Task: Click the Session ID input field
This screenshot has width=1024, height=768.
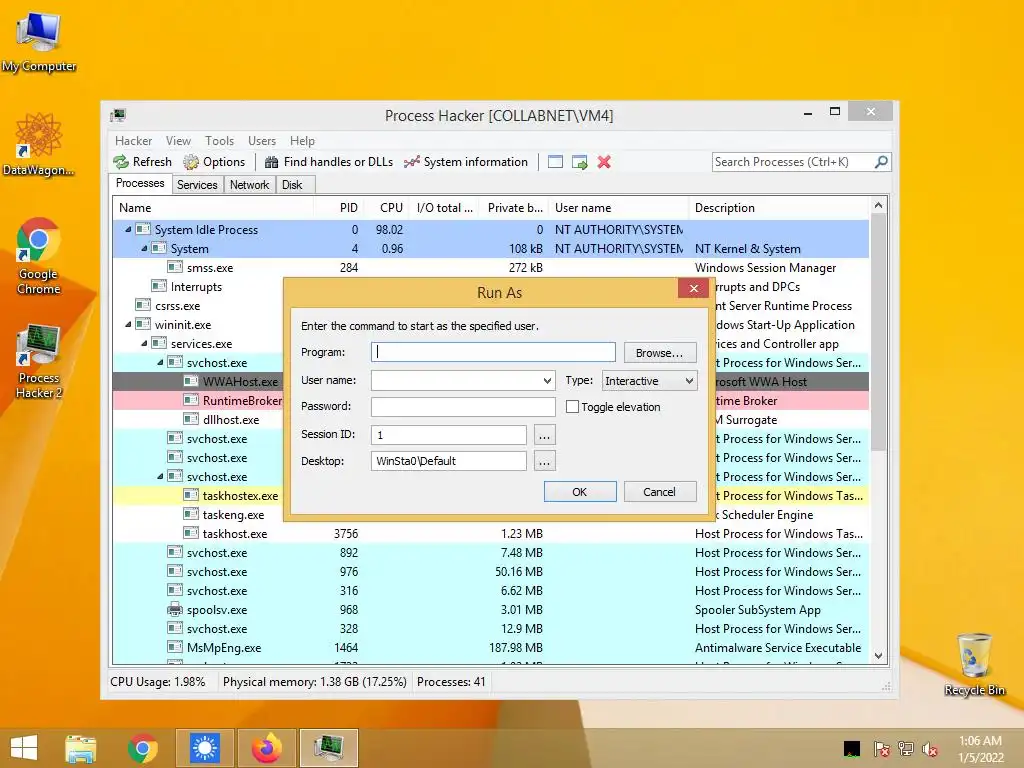Action: pos(449,435)
